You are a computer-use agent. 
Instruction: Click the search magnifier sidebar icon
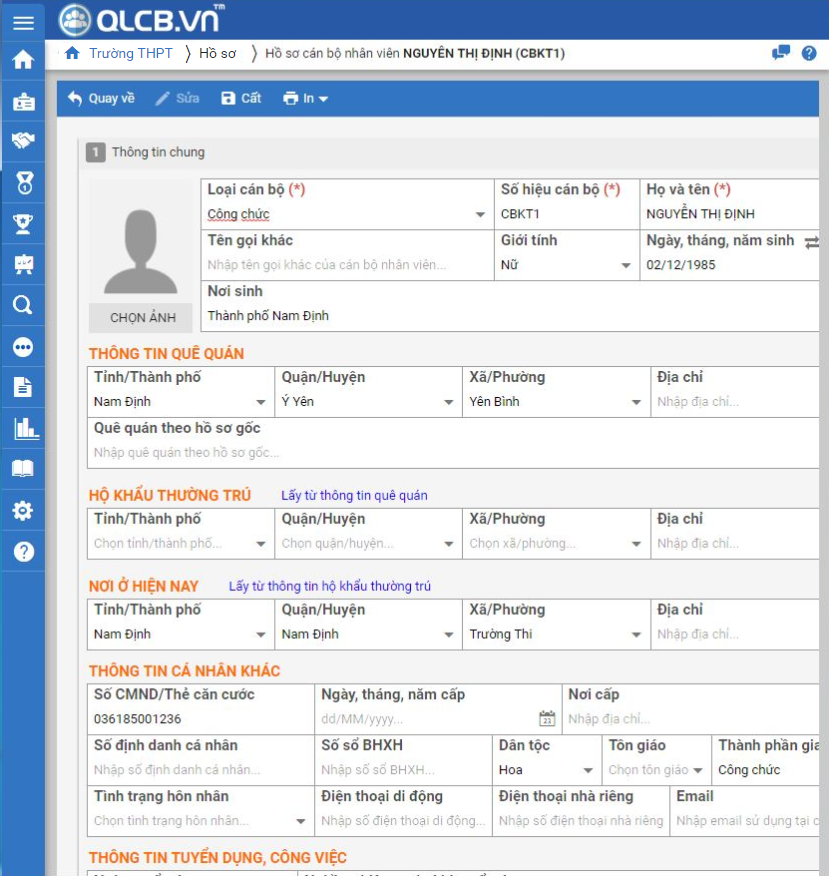click(22, 305)
